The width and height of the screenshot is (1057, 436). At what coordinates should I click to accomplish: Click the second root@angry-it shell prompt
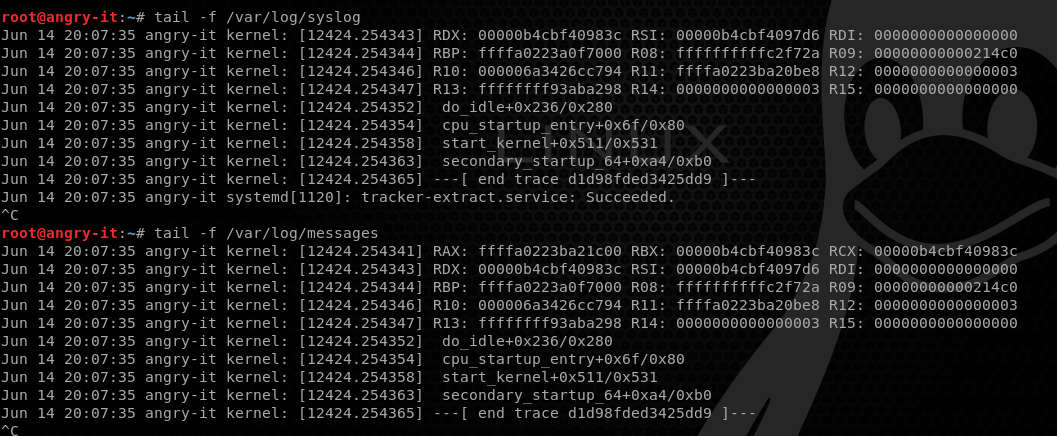(60, 233)
